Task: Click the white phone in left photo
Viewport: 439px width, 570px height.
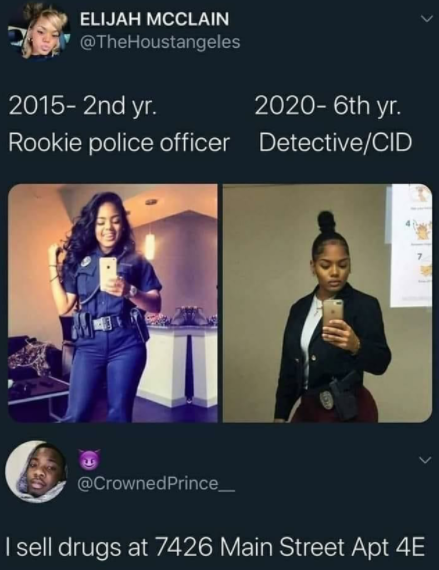Action: 108,273
